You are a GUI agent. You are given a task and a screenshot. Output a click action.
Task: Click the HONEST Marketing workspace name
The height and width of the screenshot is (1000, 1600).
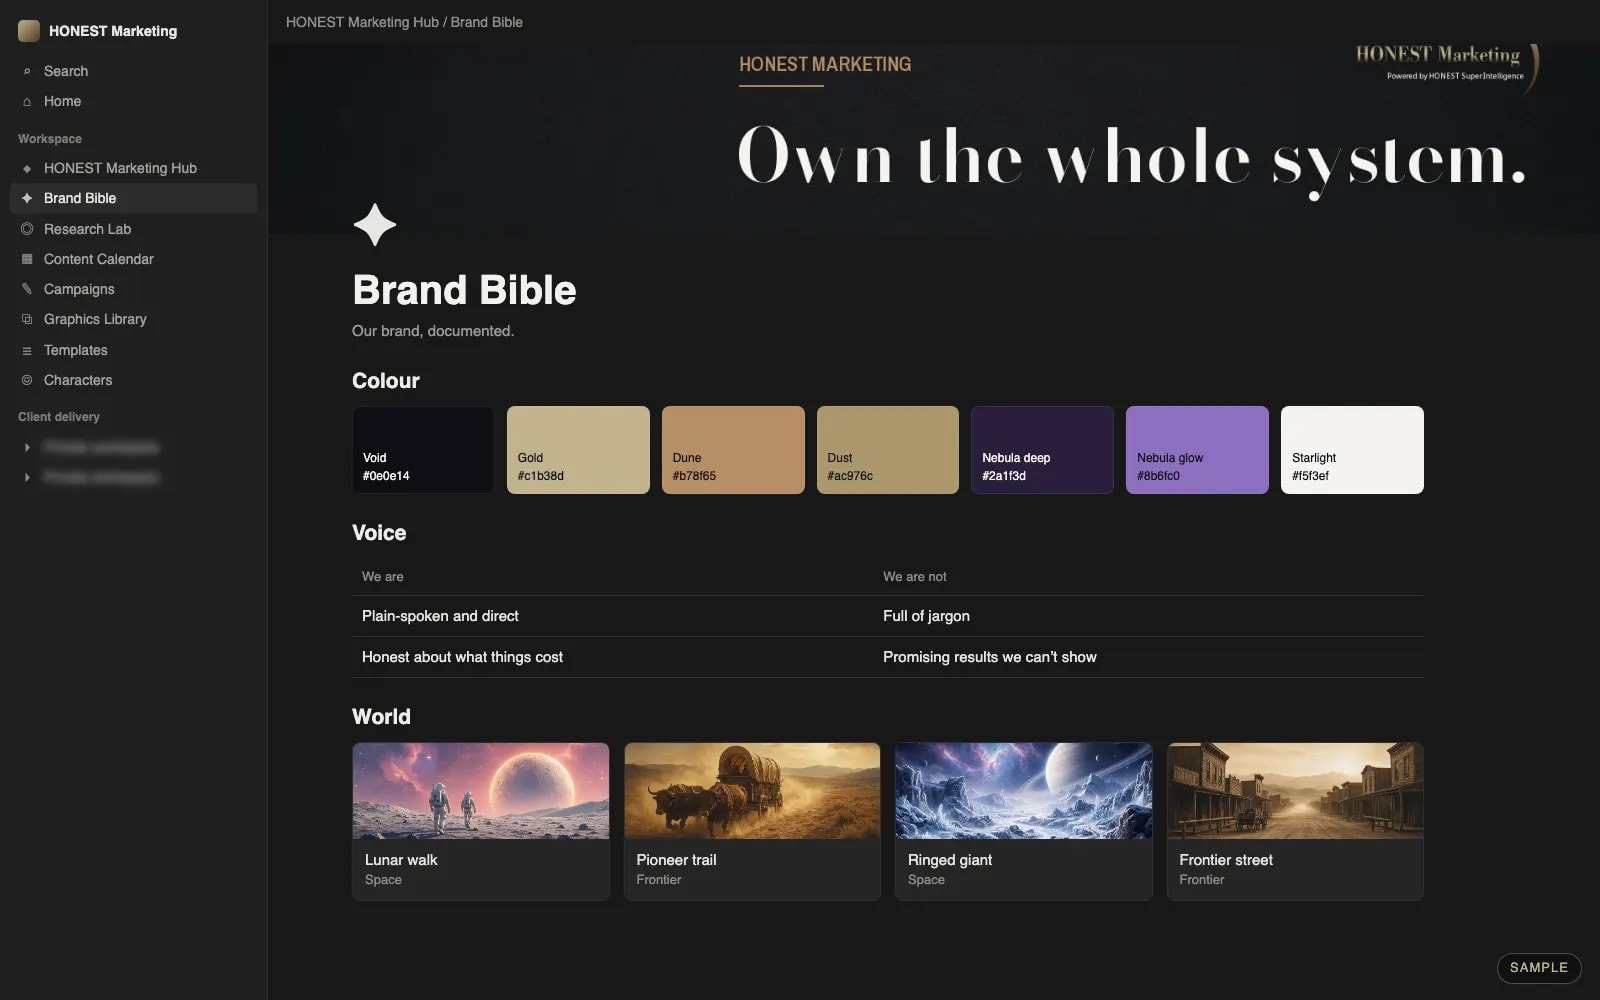113,31
